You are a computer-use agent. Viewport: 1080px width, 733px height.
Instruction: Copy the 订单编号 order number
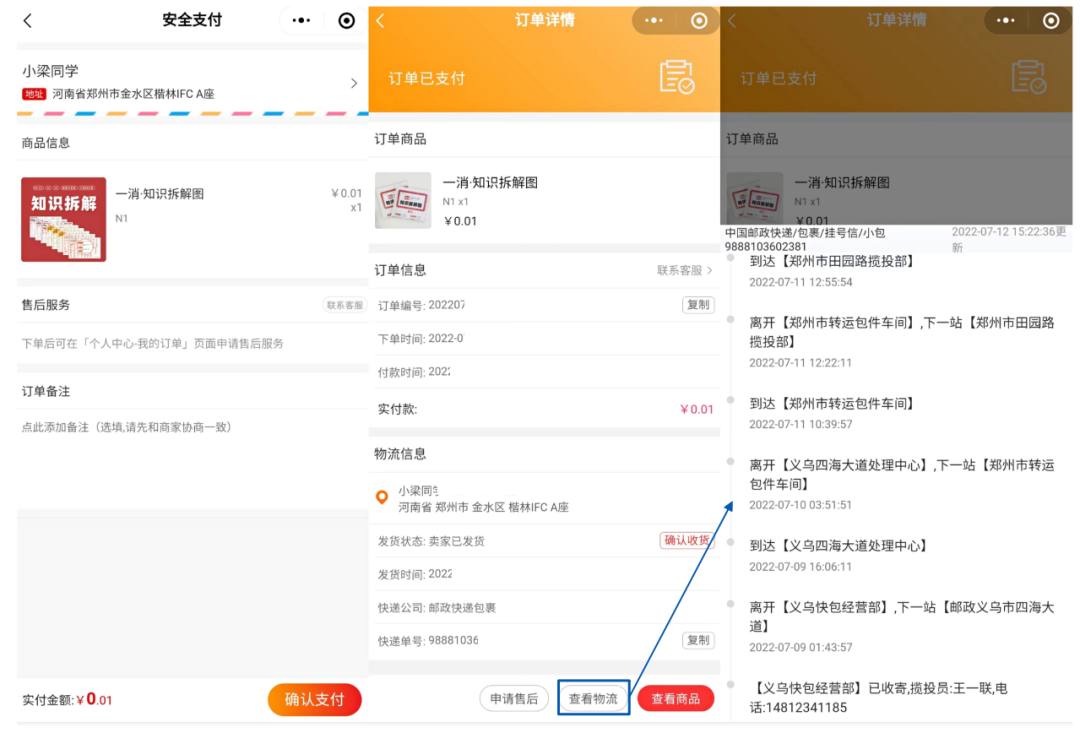pos(698,305)
